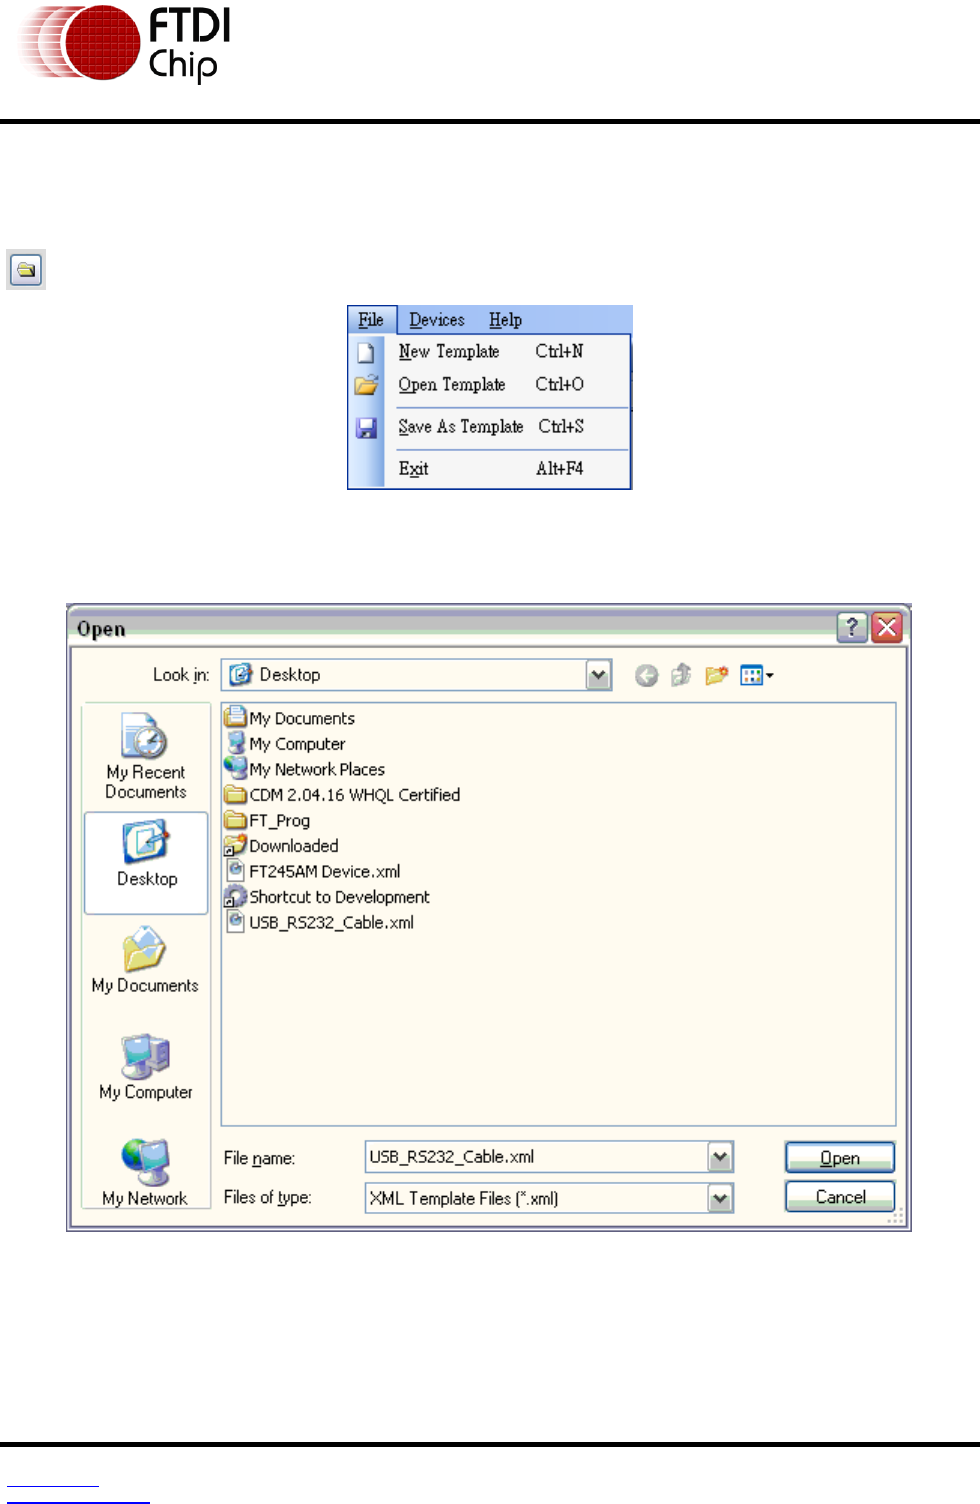Expand the Look in Desktop dropdown

(598, 675)
